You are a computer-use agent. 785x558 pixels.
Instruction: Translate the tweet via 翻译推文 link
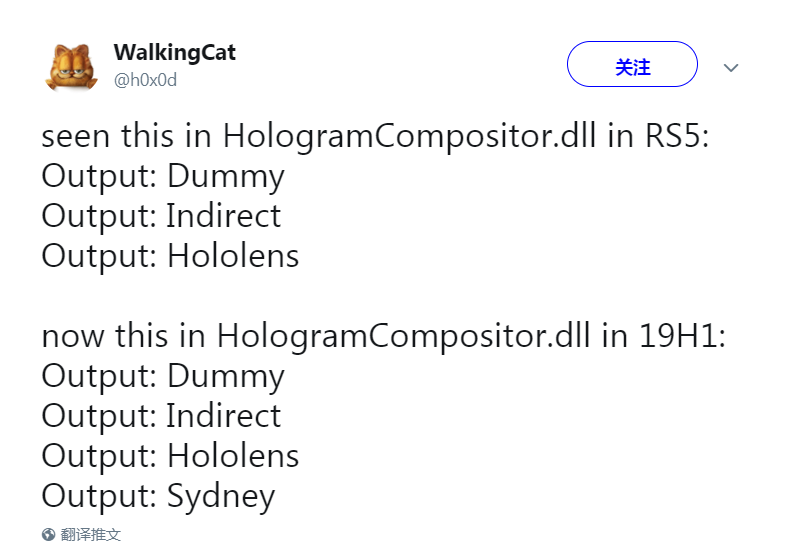91,534
